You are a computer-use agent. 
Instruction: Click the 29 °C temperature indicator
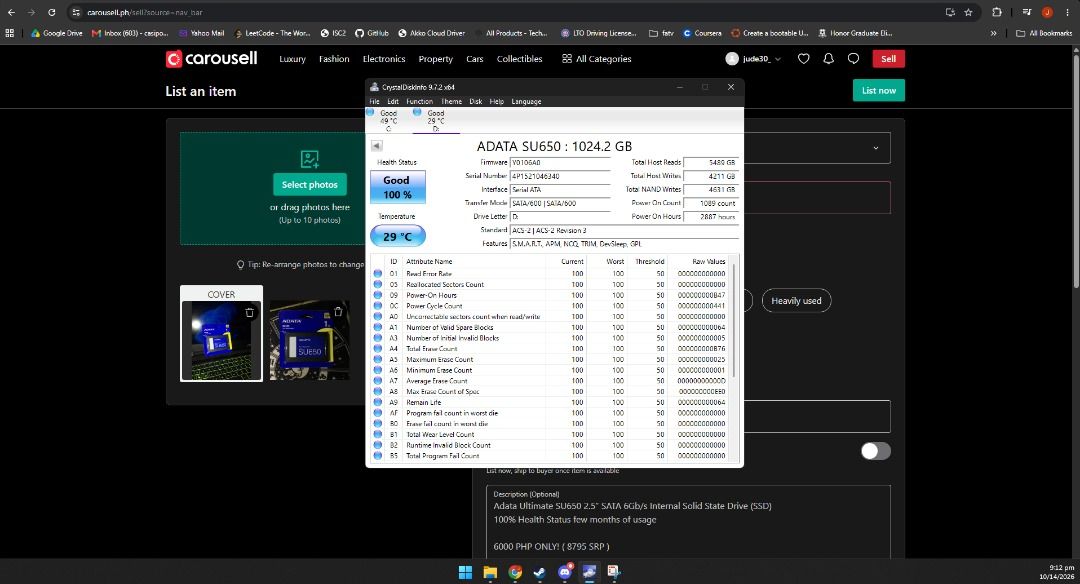397,236
